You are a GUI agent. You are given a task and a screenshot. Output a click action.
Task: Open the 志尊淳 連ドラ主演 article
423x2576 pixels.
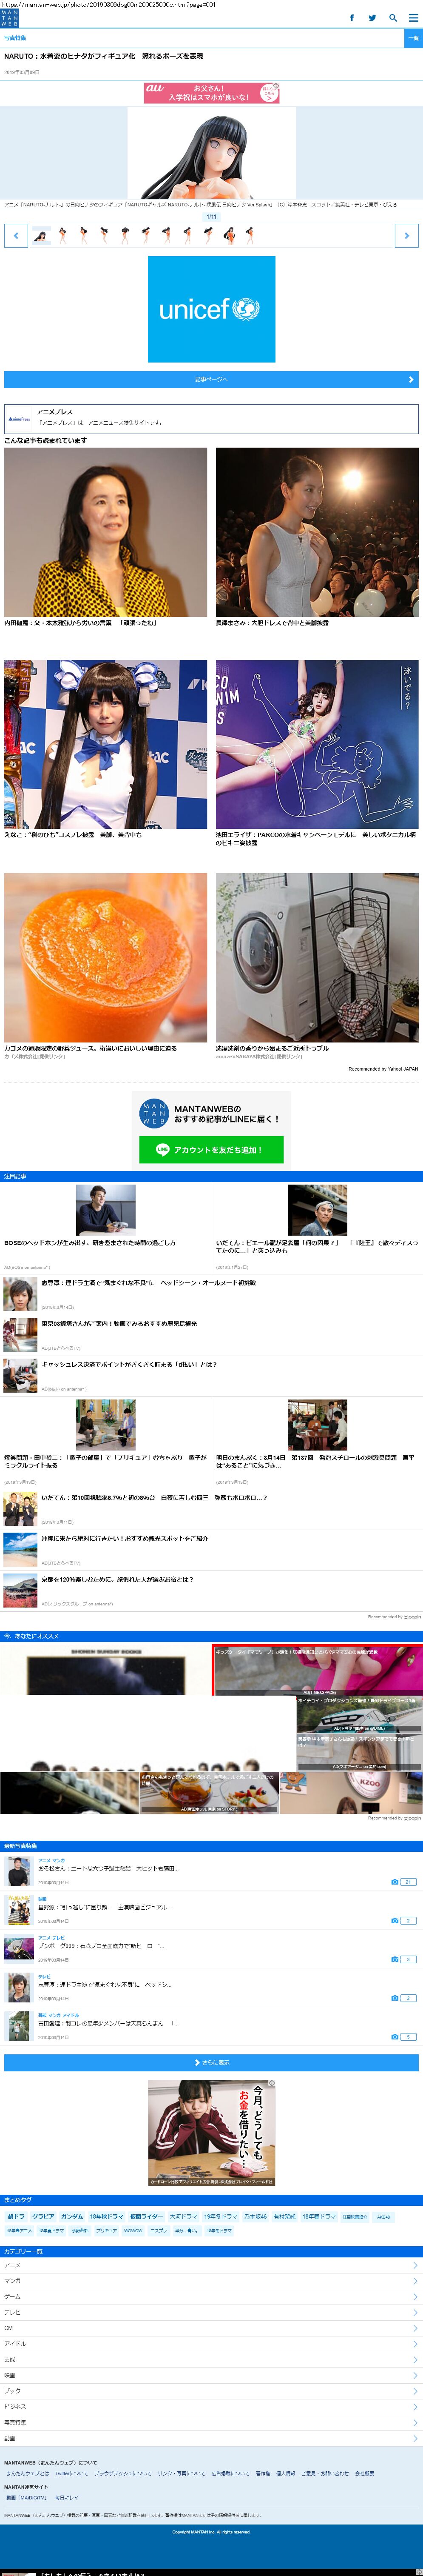point(211,1294)
